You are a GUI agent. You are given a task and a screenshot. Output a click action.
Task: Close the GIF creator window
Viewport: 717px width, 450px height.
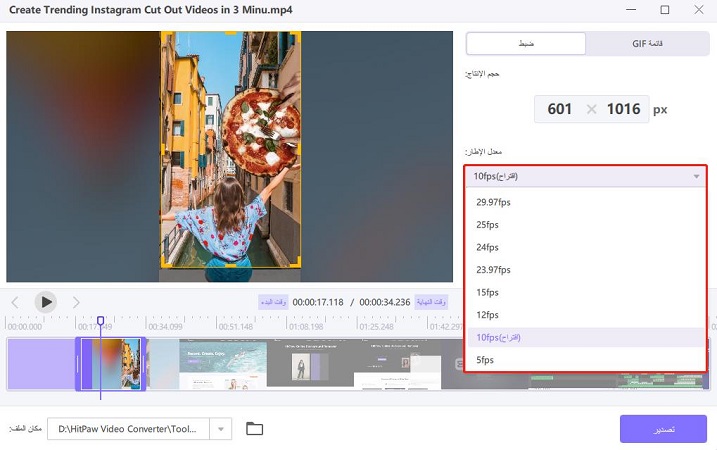tap(699, 10)
